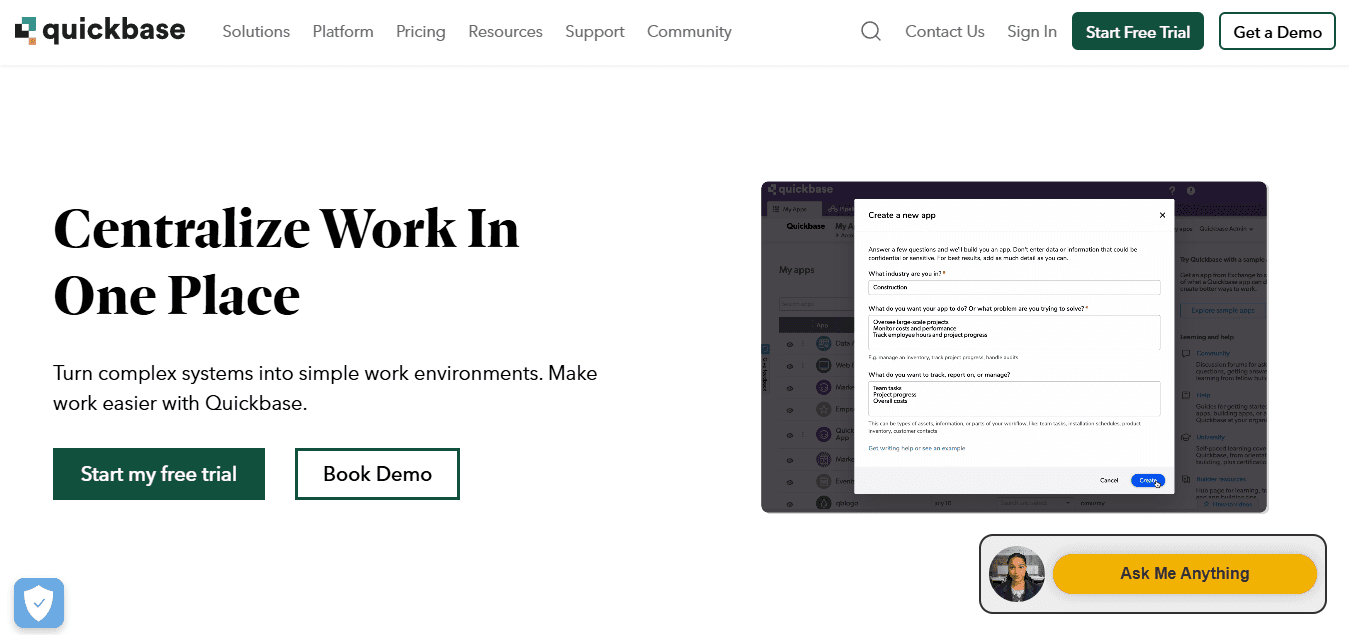Click the Book Demo button

377,474
